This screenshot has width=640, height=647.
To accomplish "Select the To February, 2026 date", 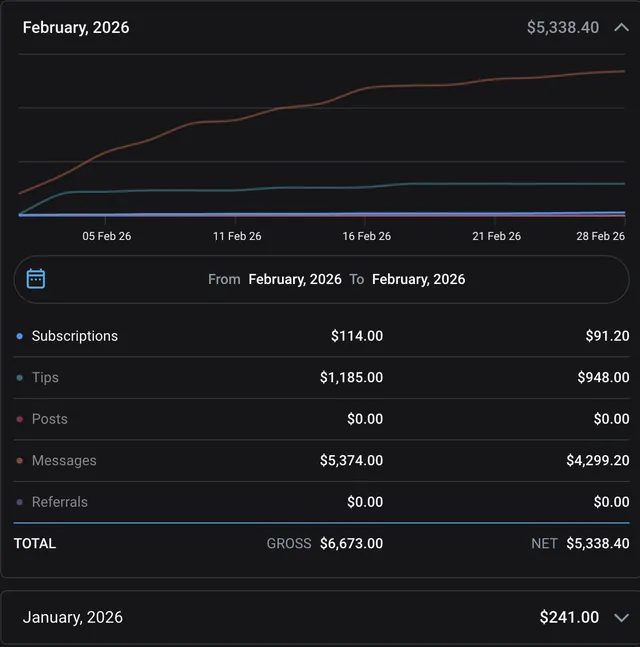I will pos(418,279).
